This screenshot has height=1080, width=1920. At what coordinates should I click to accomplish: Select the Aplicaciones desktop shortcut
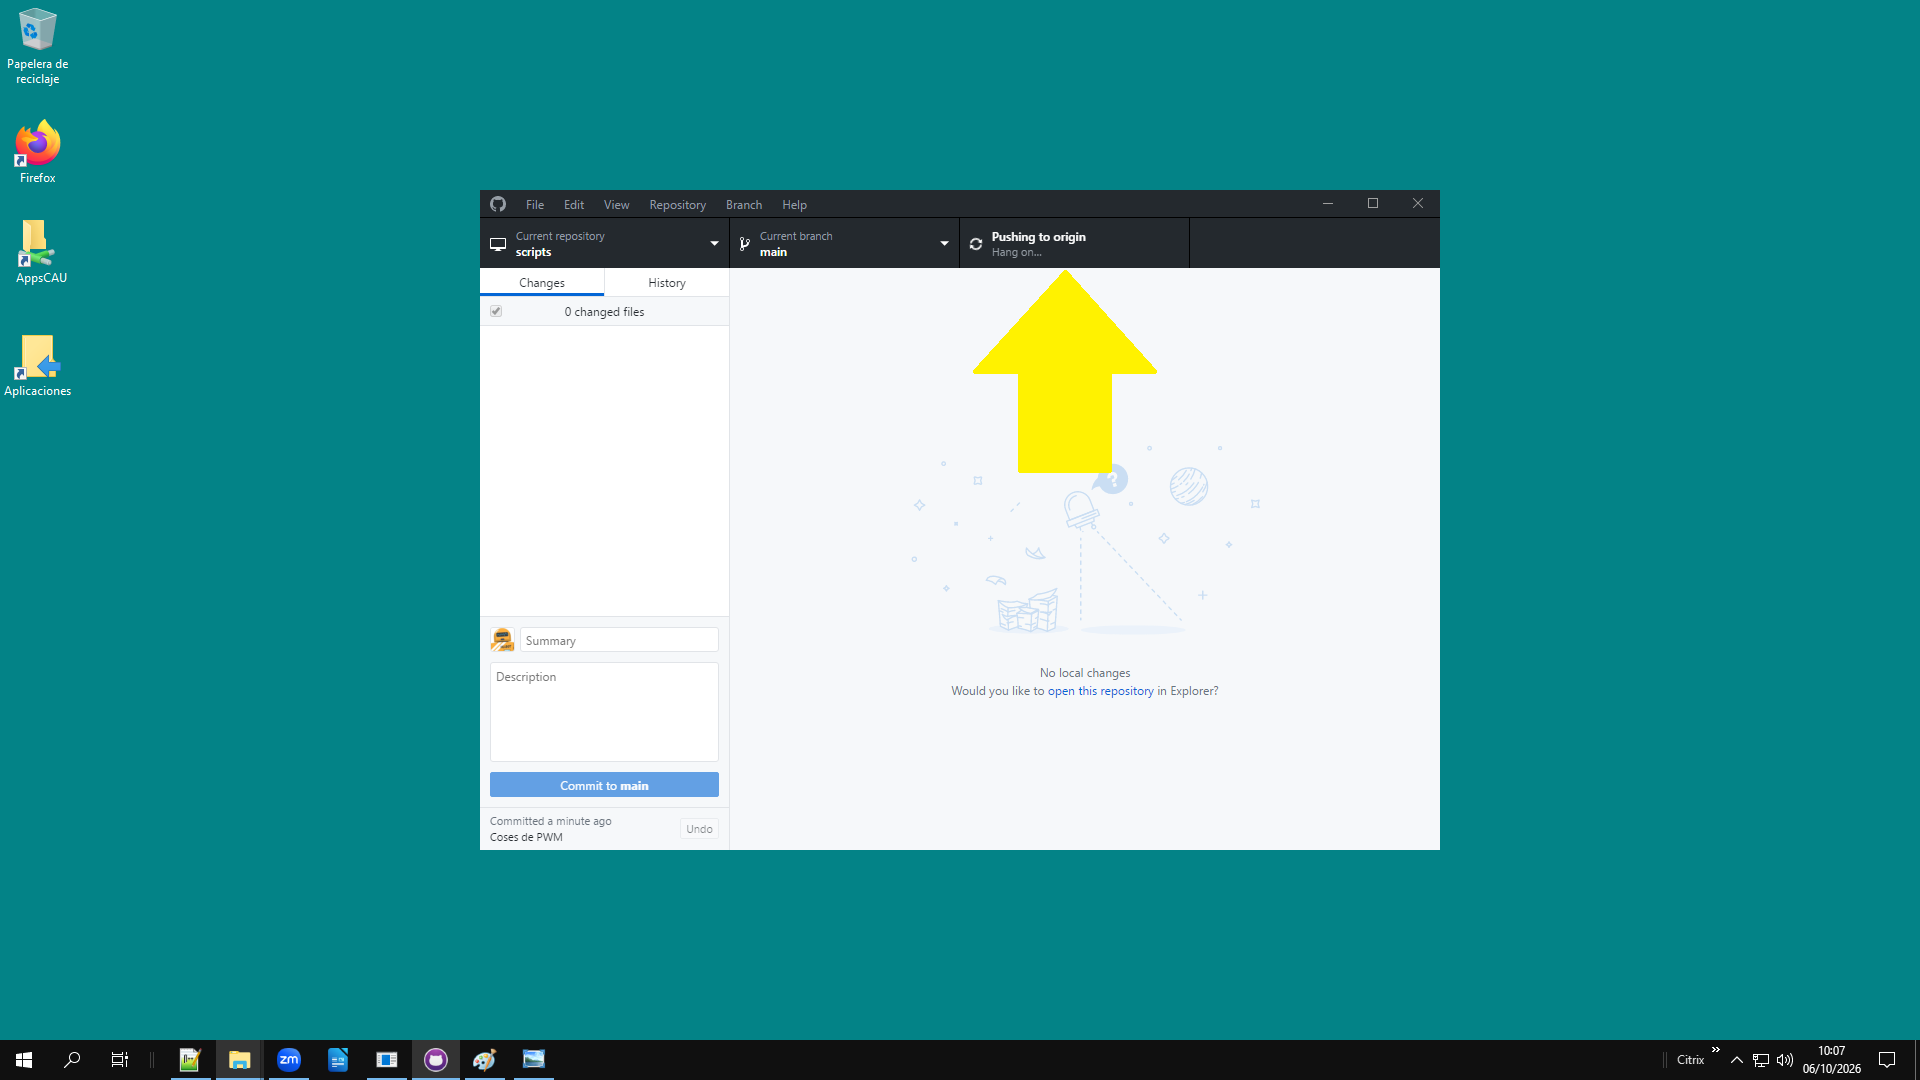coord(37,366)
